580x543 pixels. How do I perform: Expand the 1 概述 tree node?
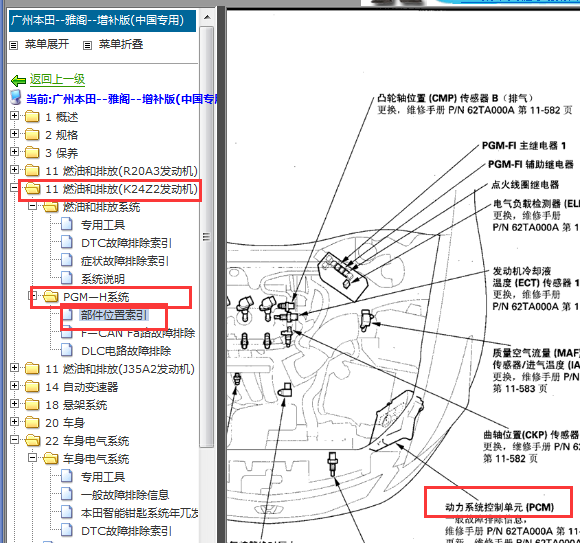point(14,116)
